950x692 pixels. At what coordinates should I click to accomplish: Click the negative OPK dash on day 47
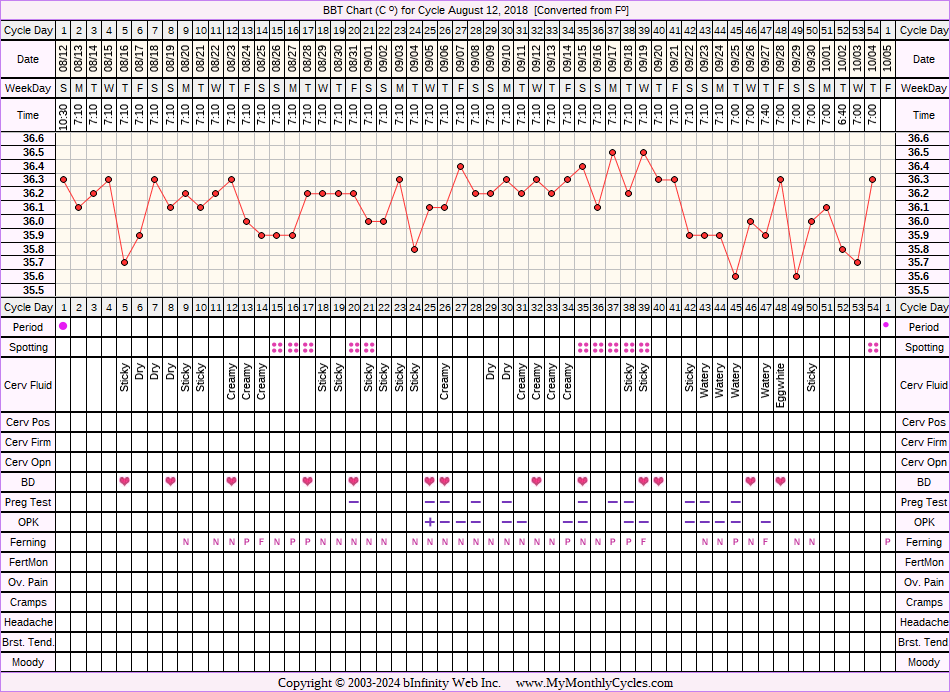765,522
